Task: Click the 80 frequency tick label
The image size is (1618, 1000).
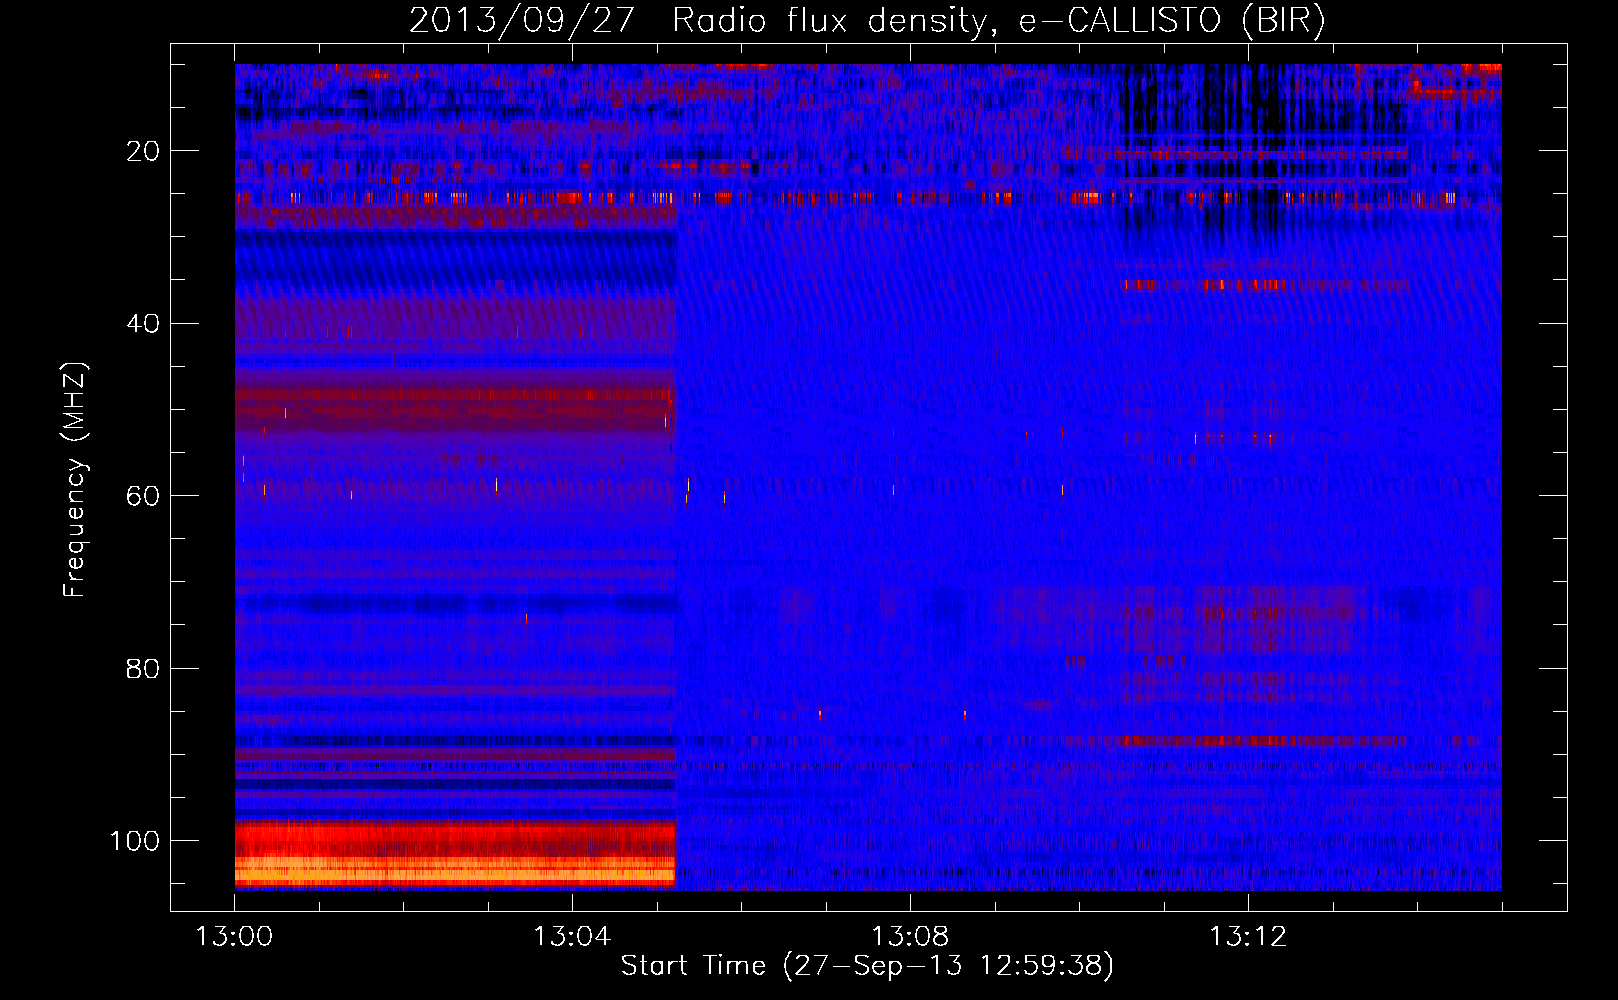Action: pos(143,668)
